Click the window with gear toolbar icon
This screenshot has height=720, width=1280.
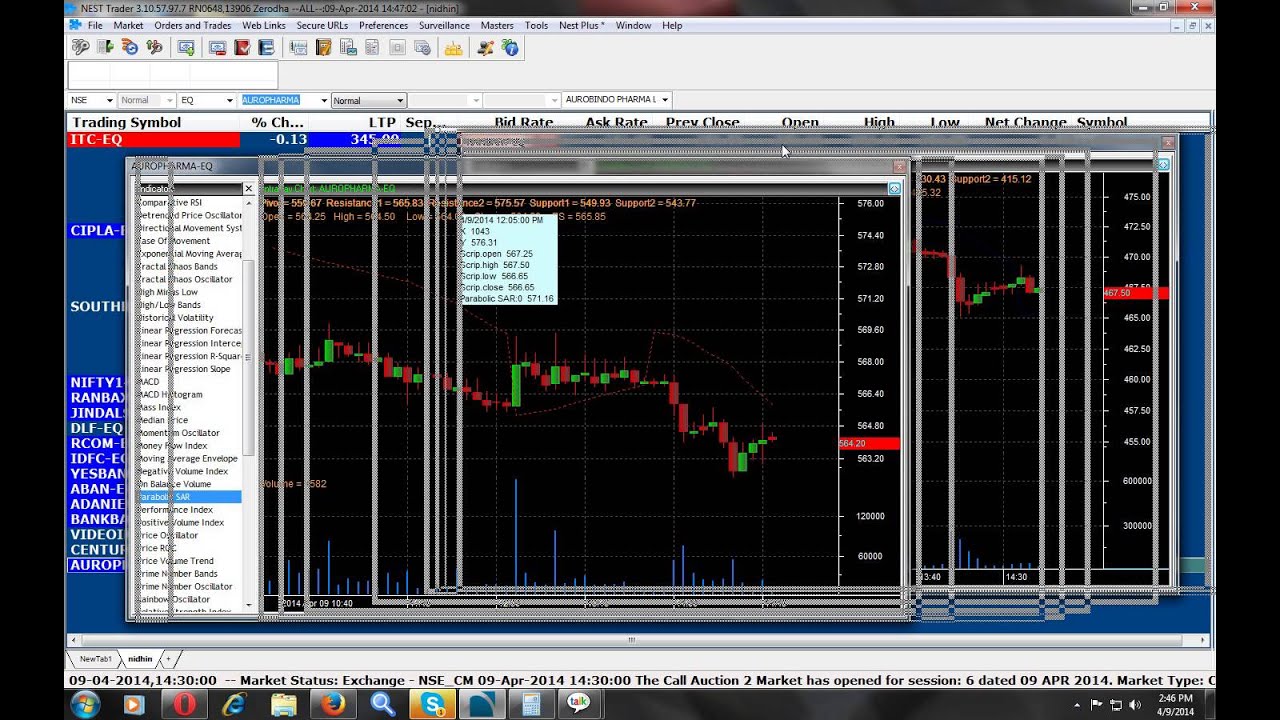pos(421,47)
